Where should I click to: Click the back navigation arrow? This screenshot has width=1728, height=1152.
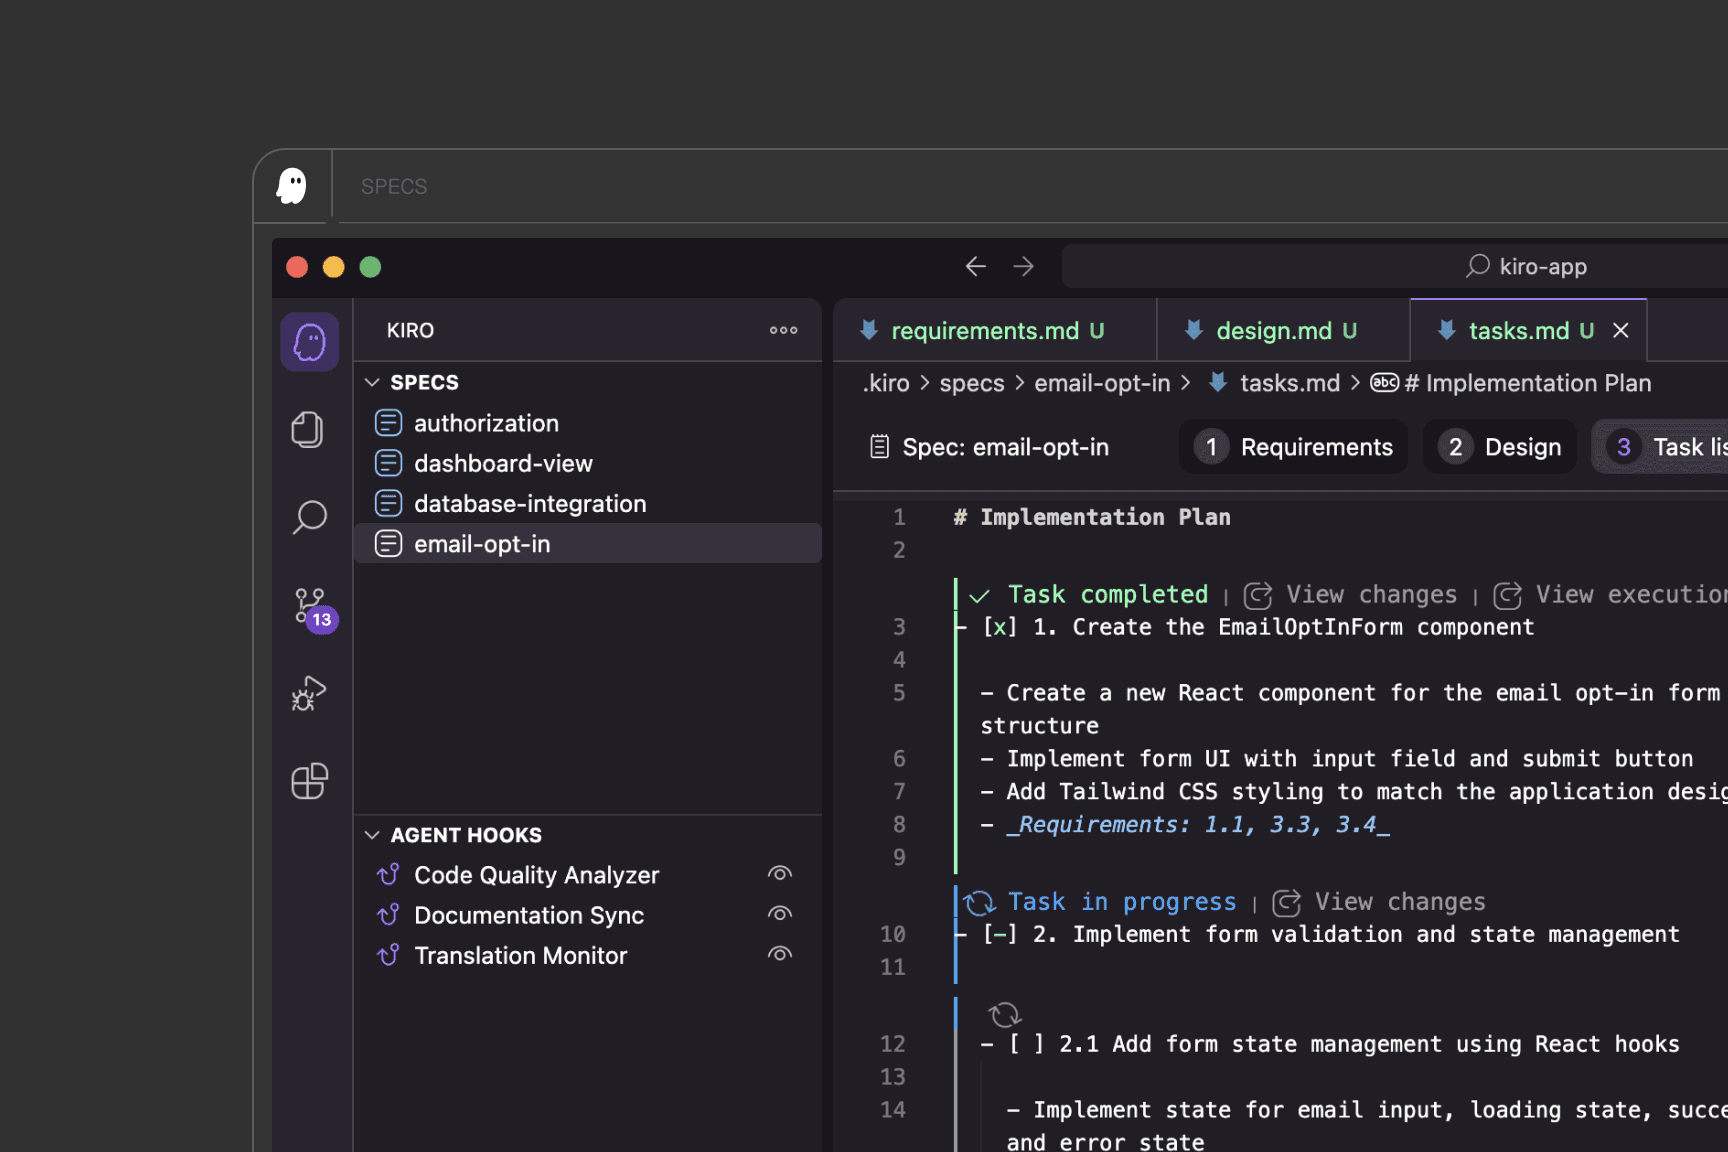tap(975, 265)
